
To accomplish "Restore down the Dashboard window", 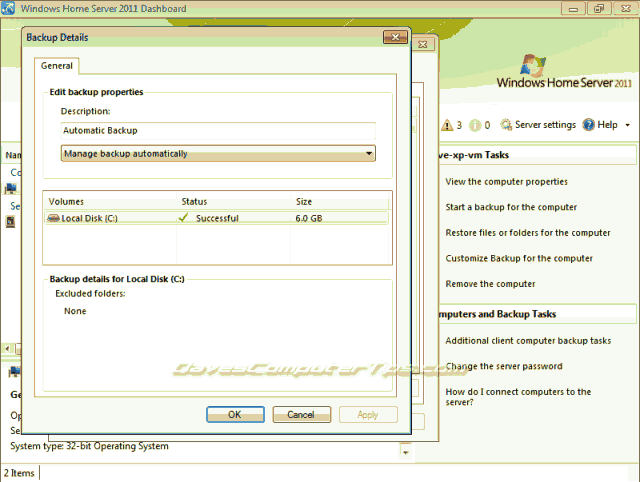I will coord(599,8).
